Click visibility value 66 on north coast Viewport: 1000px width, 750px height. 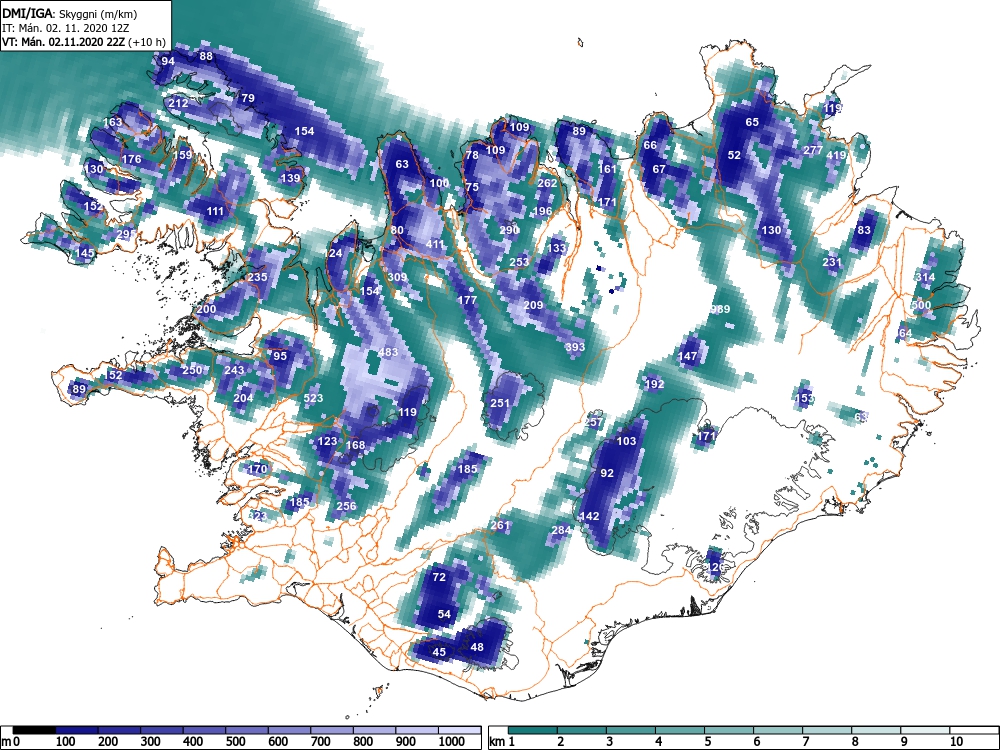coord(650,145)
